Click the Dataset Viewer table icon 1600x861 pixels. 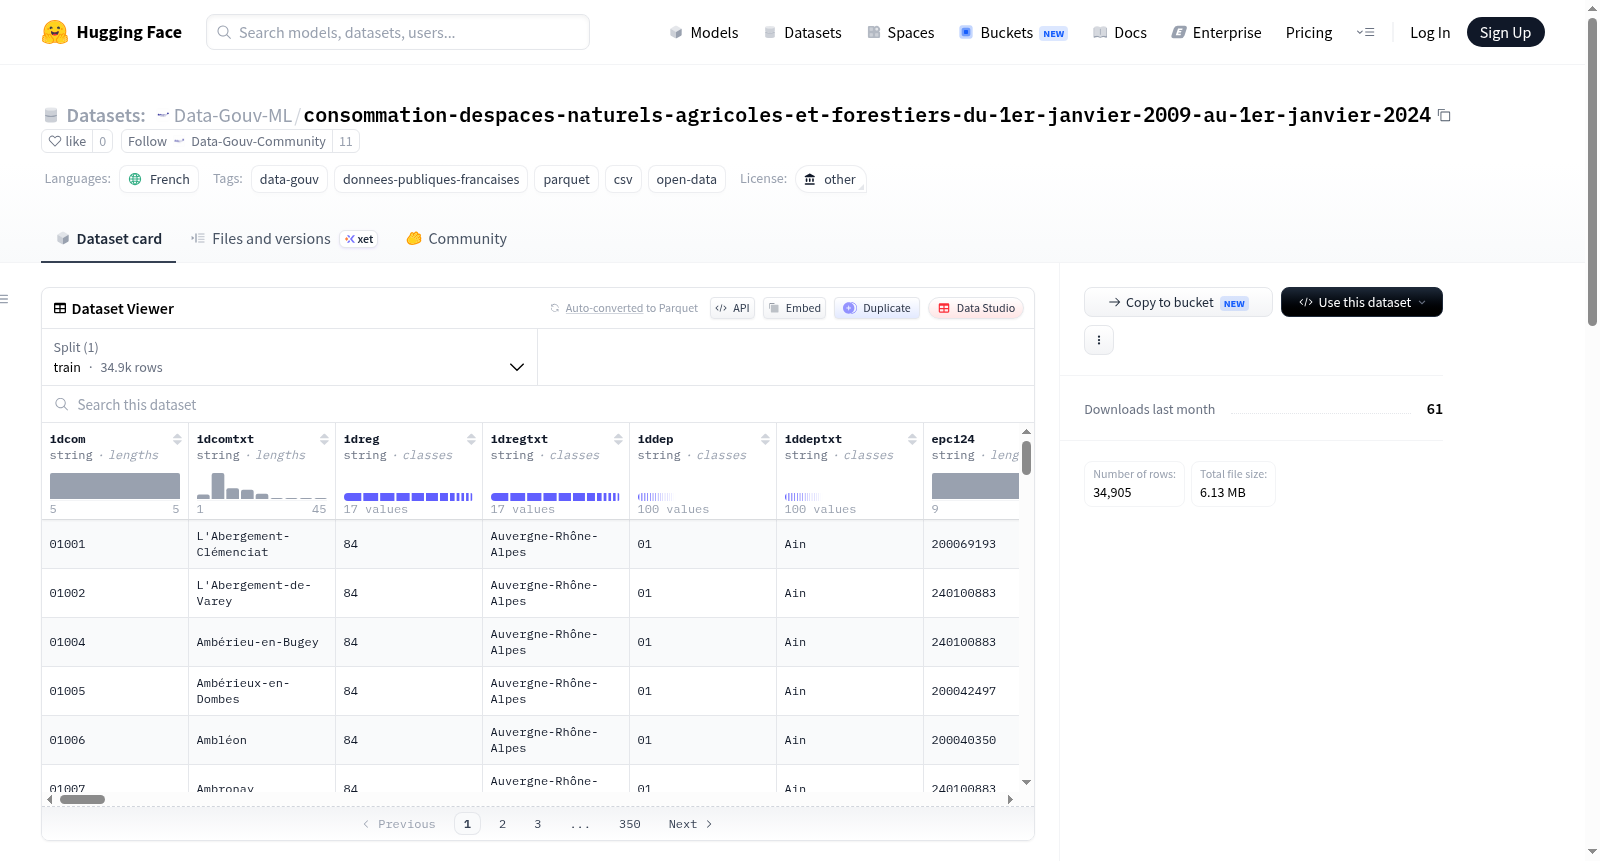tap(60, 309)
